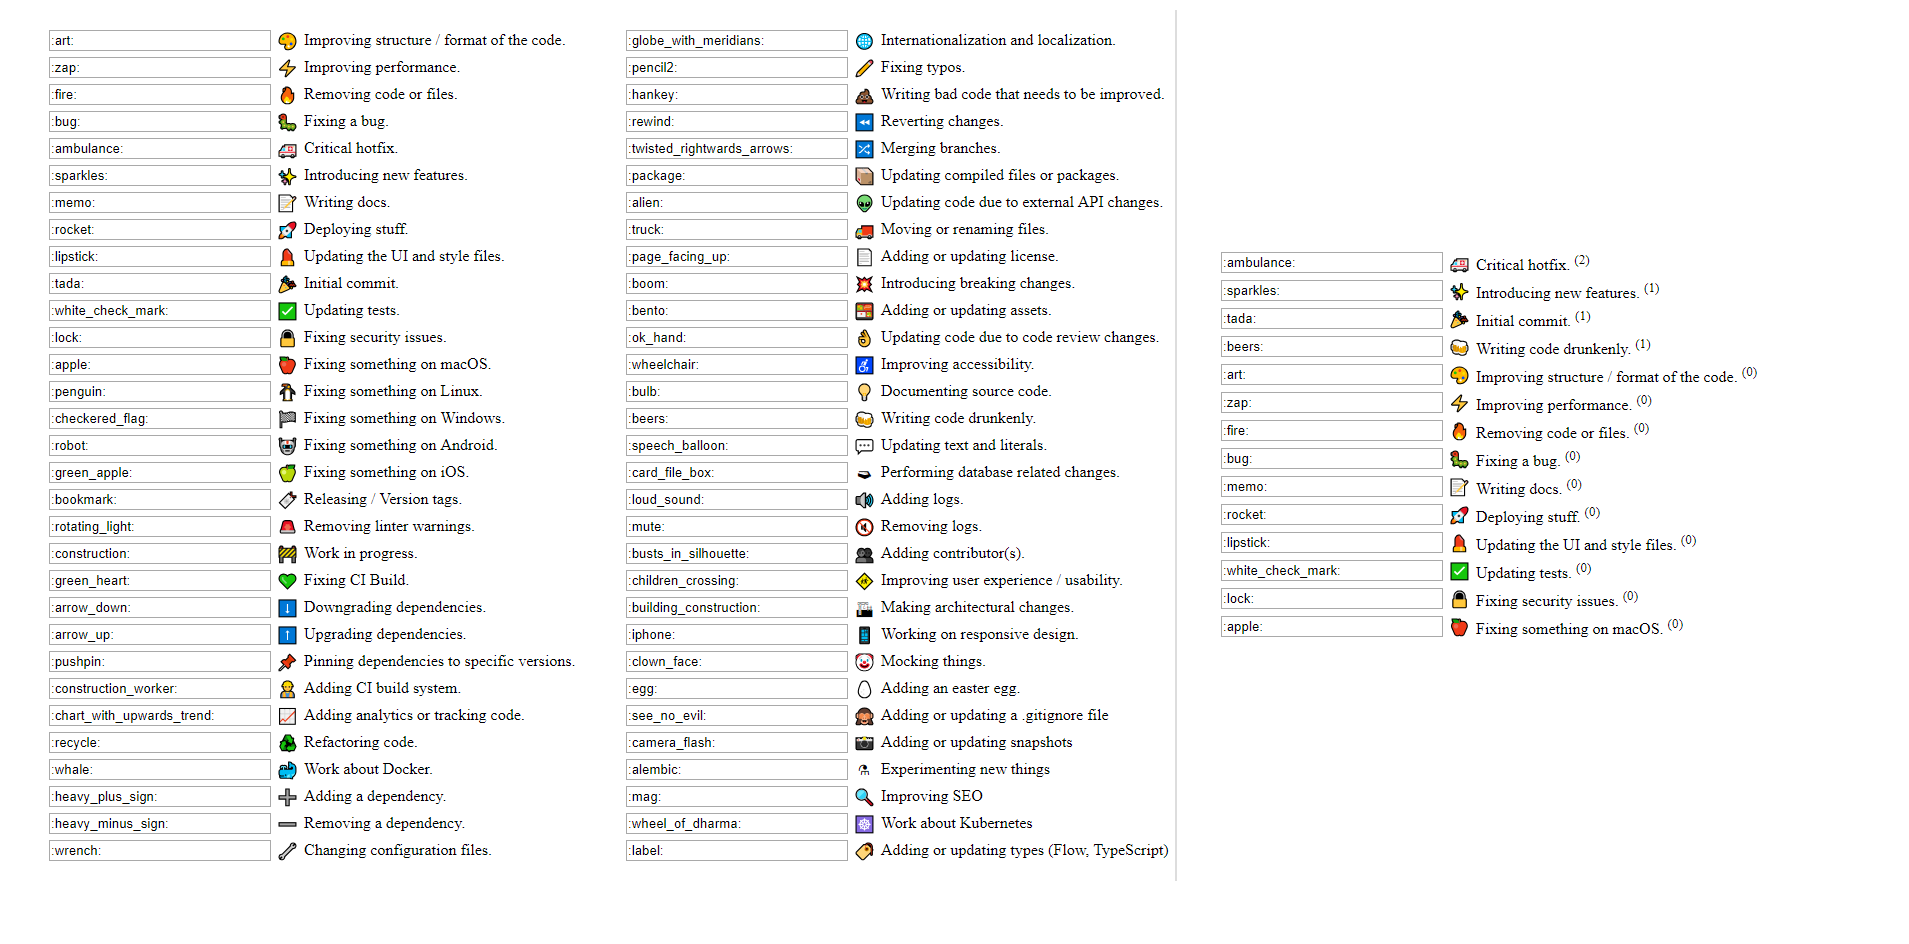Click the label emoji for updating types

[x=864, y=851]
